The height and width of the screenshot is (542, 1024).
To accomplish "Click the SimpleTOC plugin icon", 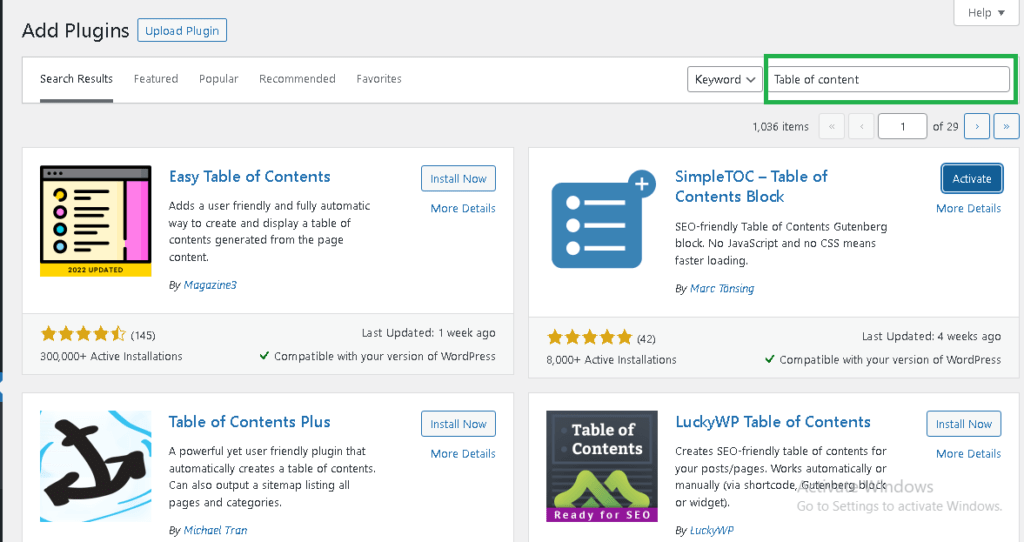I will [x=602, y=221].
